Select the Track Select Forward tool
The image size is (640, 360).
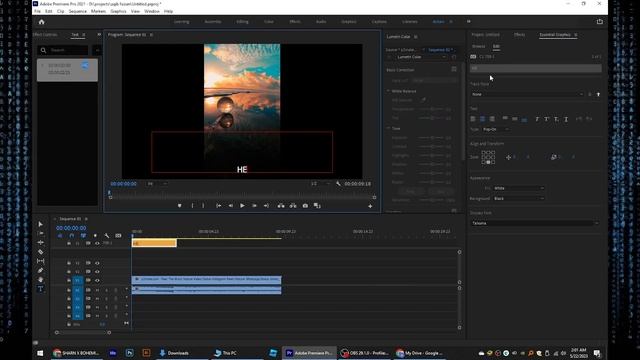click(x=40, y=233)
